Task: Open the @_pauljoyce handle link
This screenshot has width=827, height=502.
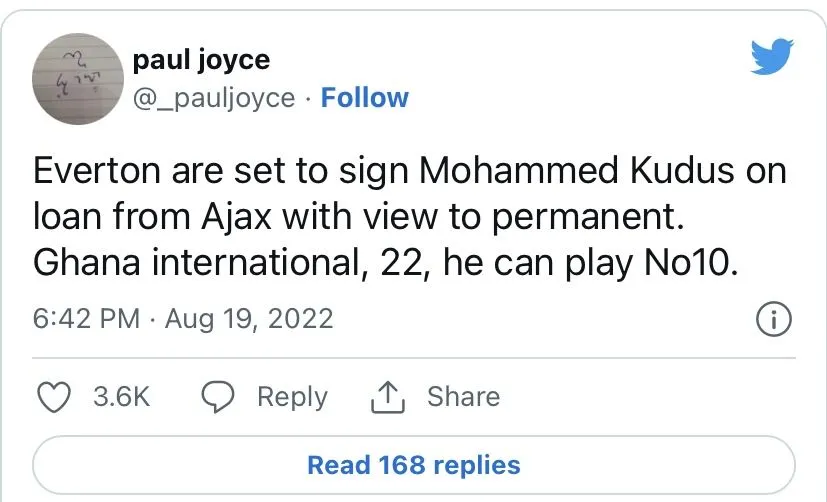Action: point(214,98)
